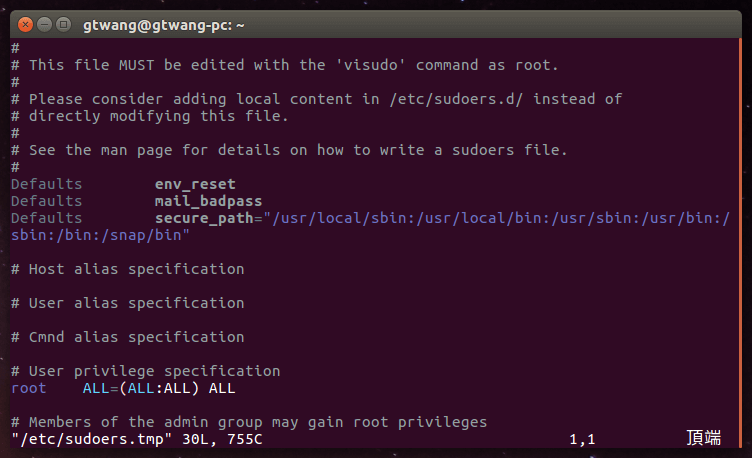Click the User alias specification comment
This screenshot has width=752, height=458.
pos(127,303)
